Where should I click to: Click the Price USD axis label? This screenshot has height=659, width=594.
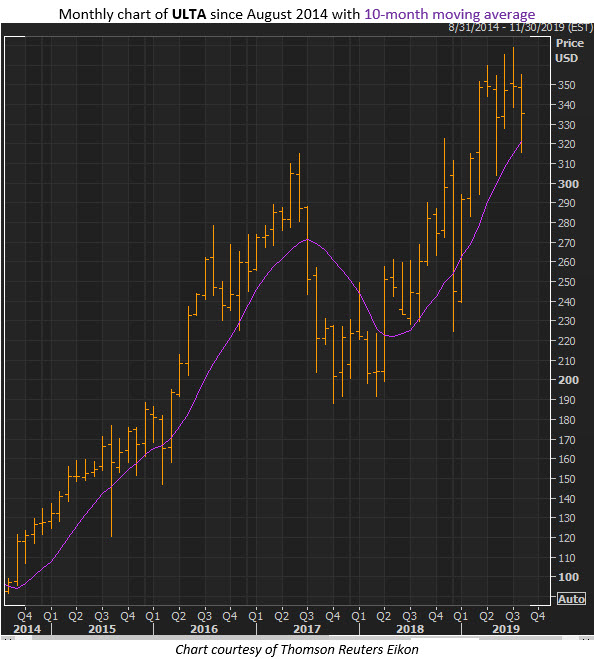pyautogui.click(x=570, y=50)
